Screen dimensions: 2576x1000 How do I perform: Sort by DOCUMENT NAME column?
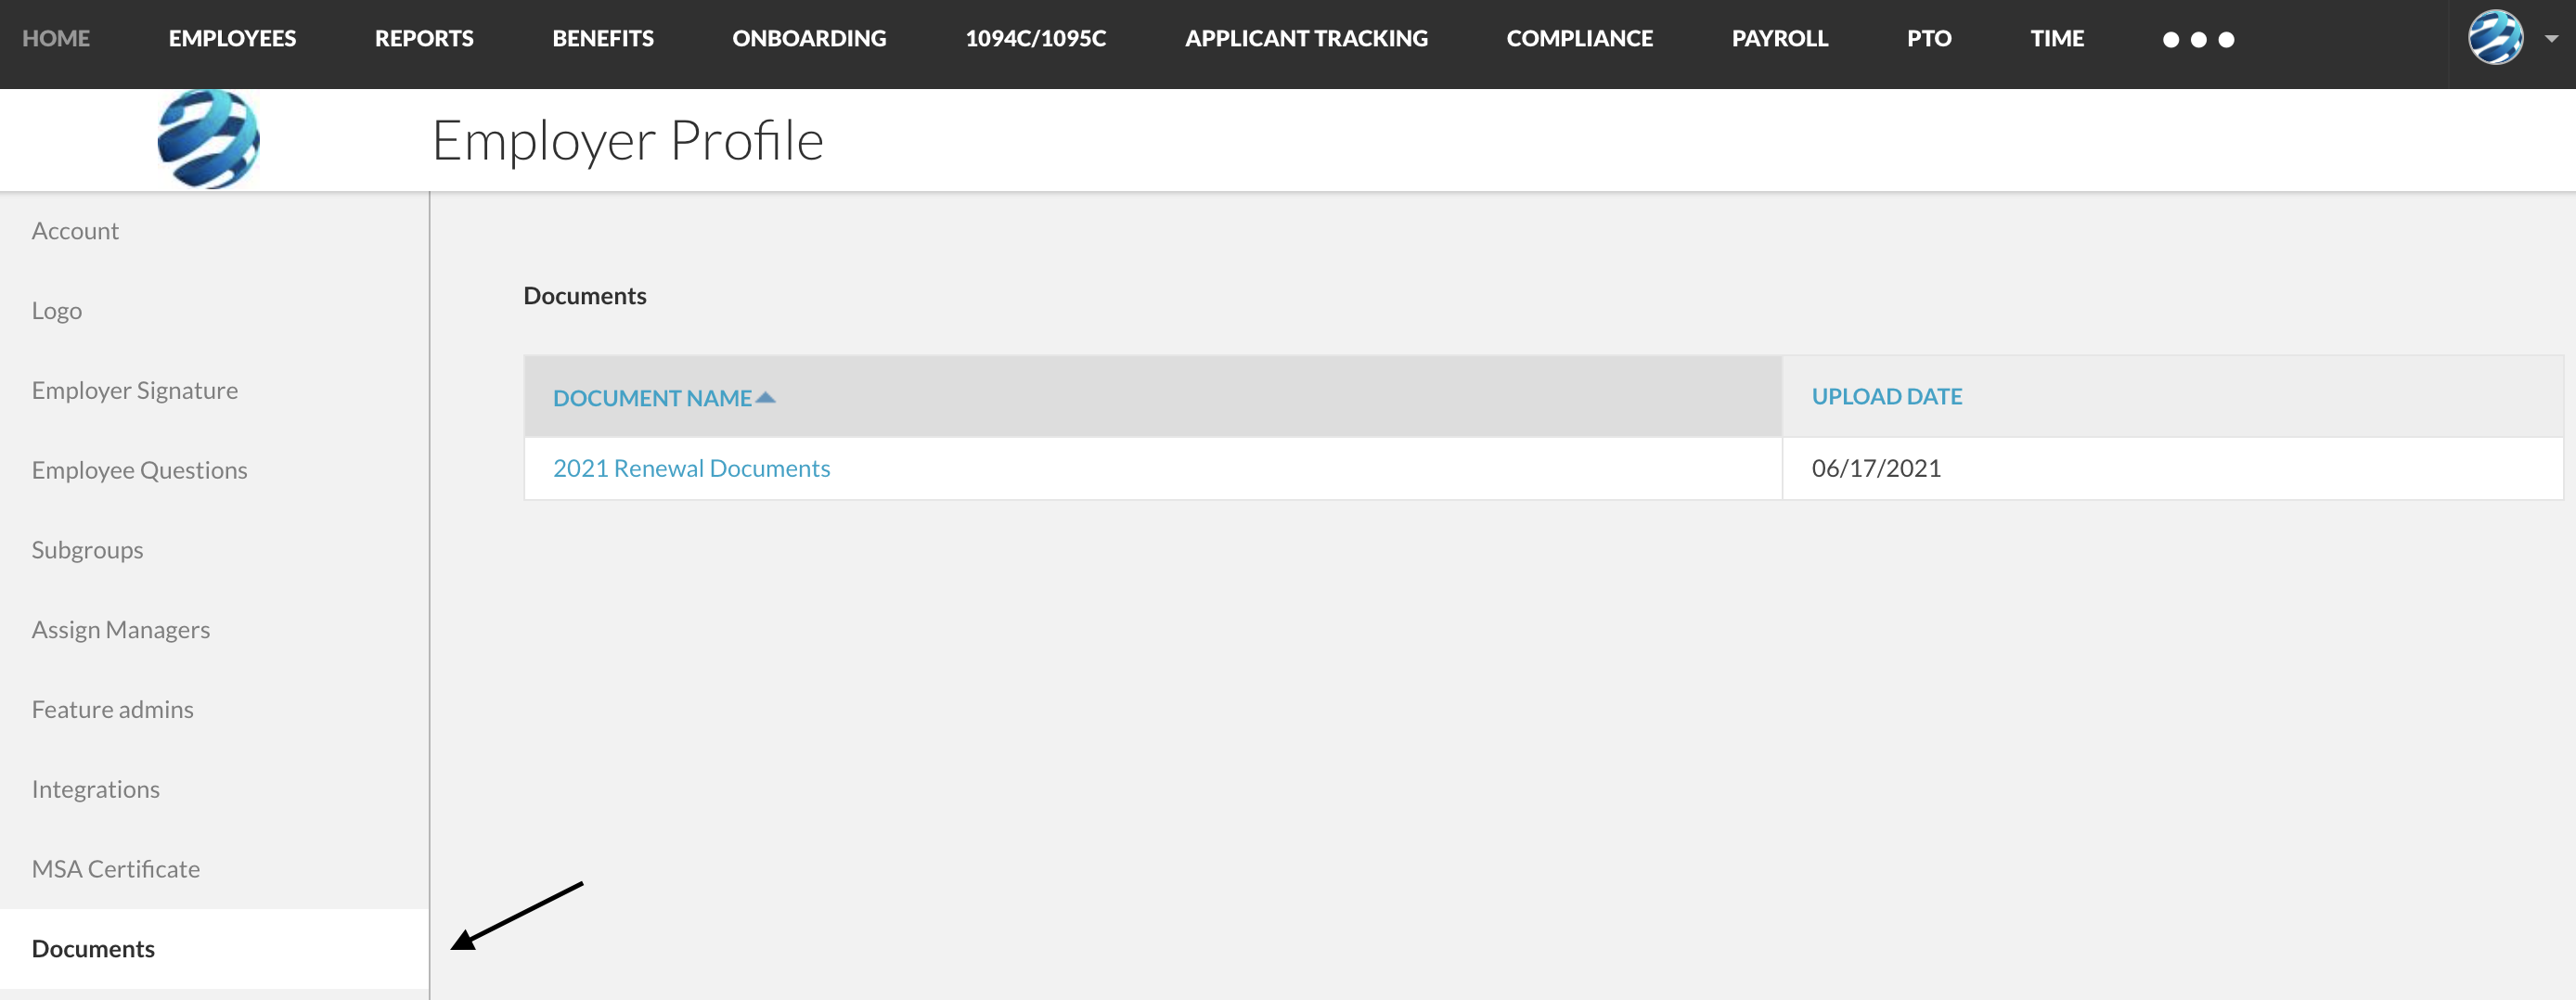tap(652, 398)
